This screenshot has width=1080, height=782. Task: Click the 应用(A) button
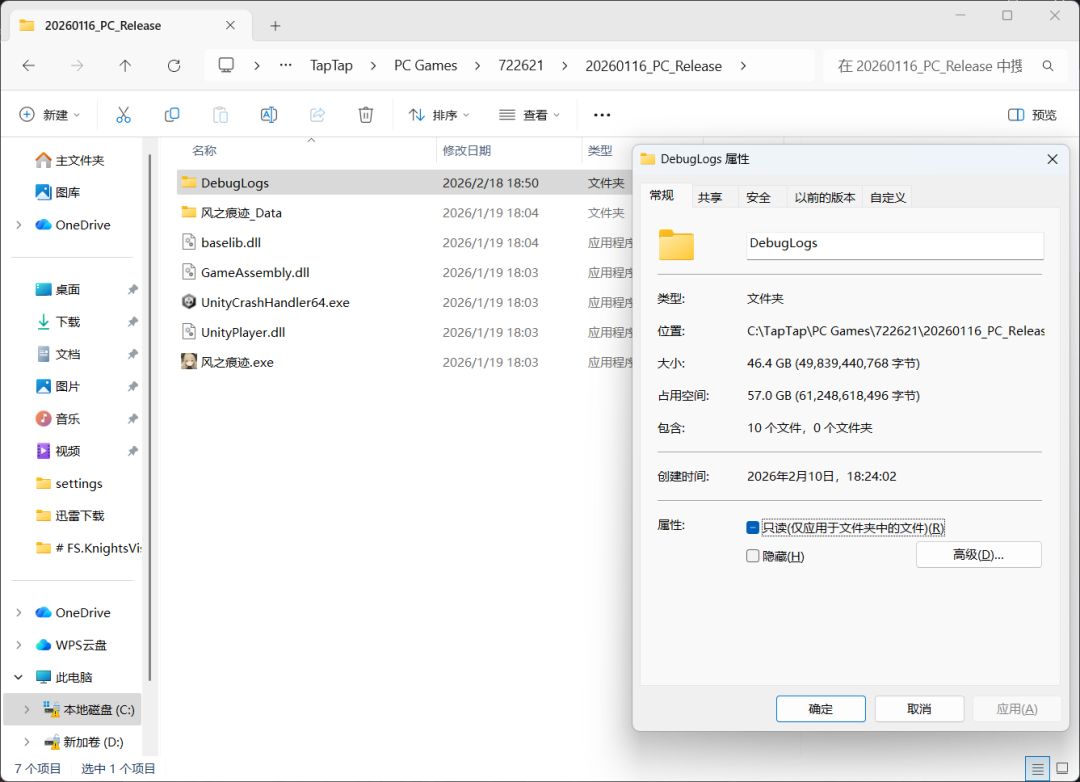(1017, 709)
